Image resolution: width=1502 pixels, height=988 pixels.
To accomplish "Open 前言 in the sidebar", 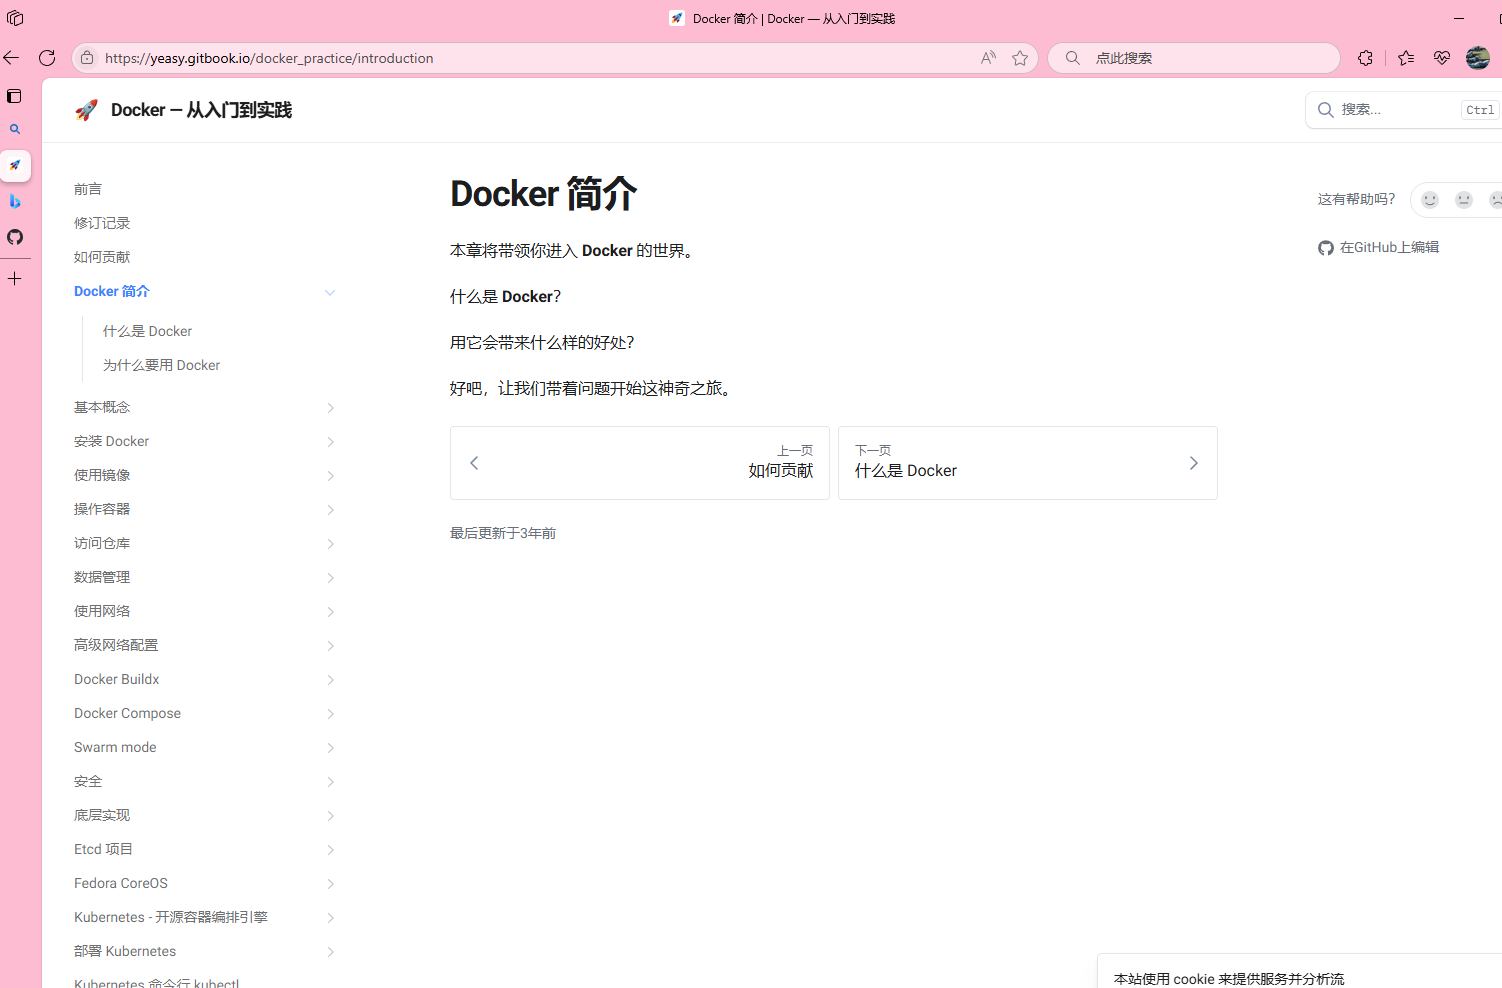I will click(88, 189).
